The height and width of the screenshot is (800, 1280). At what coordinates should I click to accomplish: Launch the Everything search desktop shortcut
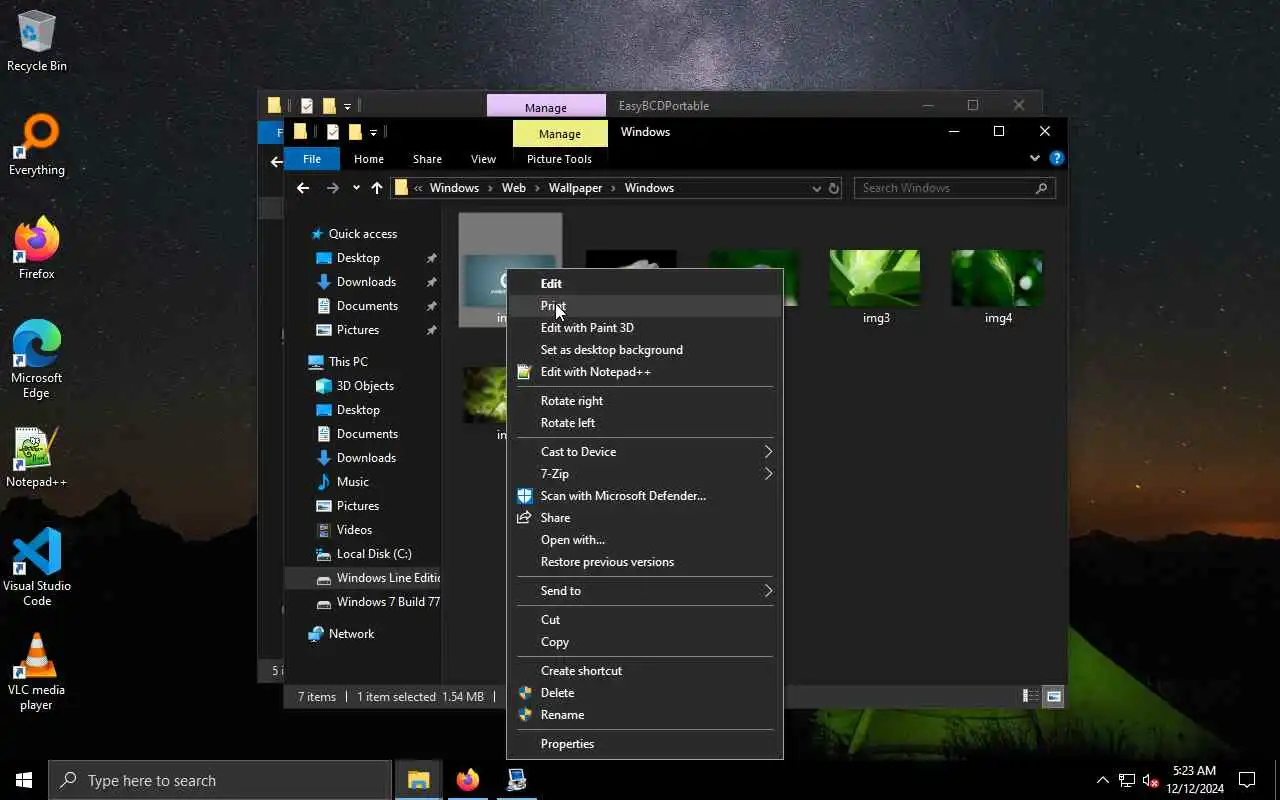(37, 145)
